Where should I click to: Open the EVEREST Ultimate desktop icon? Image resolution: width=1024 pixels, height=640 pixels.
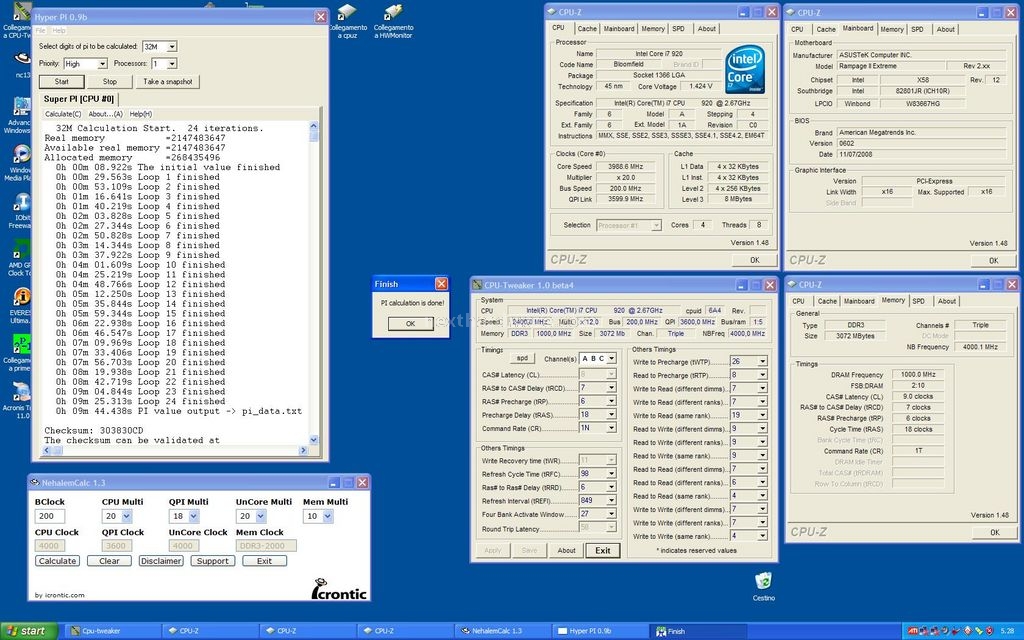pos(20,306)
